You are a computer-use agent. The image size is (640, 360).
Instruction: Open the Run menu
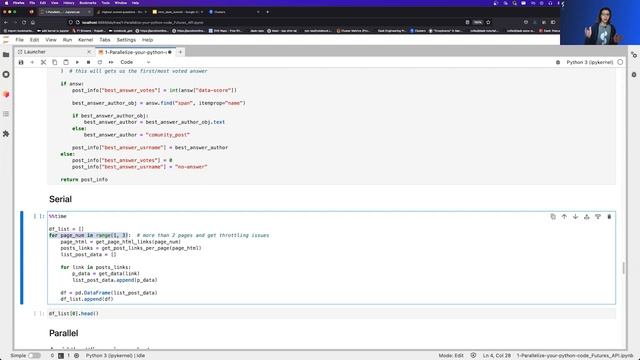67,40
